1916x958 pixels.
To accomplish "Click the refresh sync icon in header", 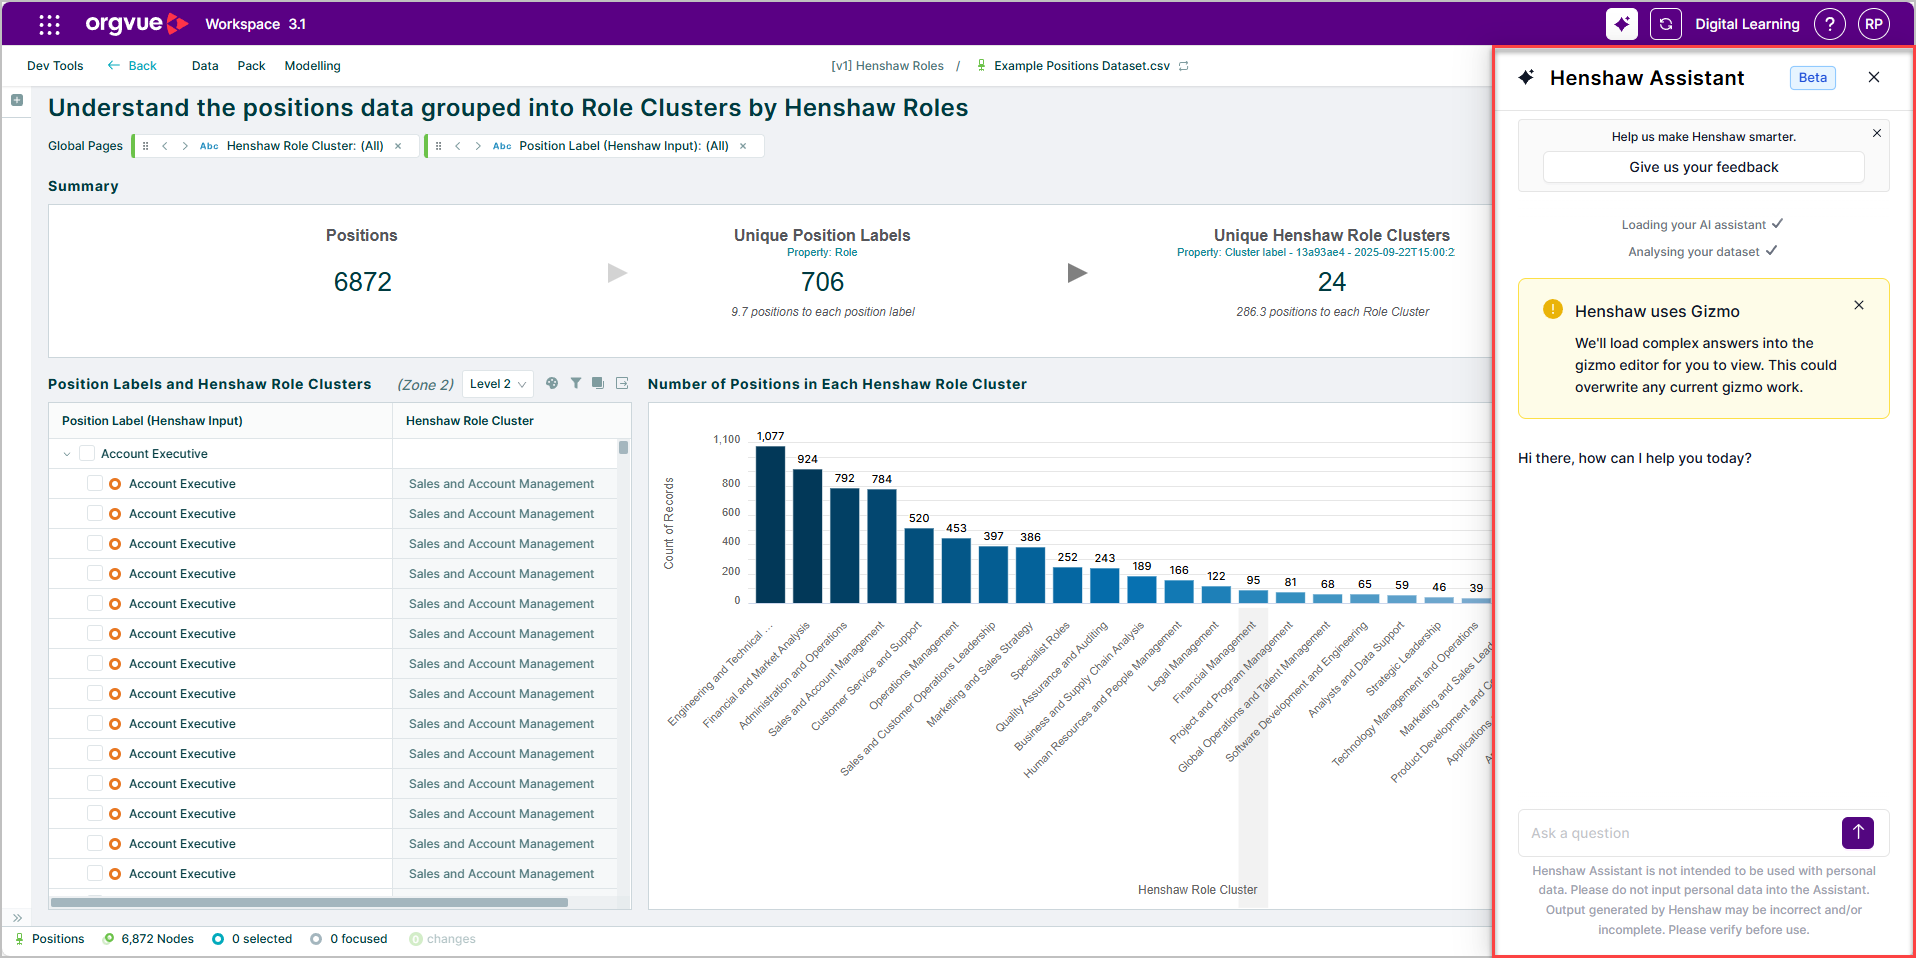I will click(1665, 24).
